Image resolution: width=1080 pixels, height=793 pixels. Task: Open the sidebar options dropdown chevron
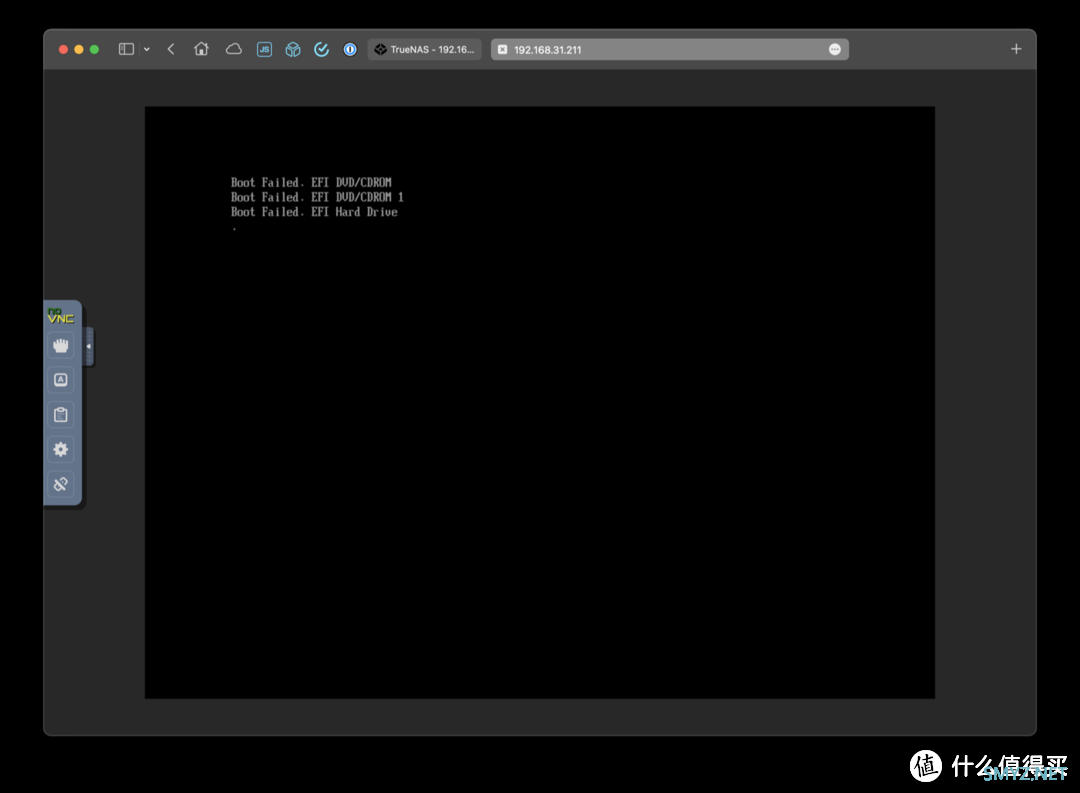tap(147, 49)
